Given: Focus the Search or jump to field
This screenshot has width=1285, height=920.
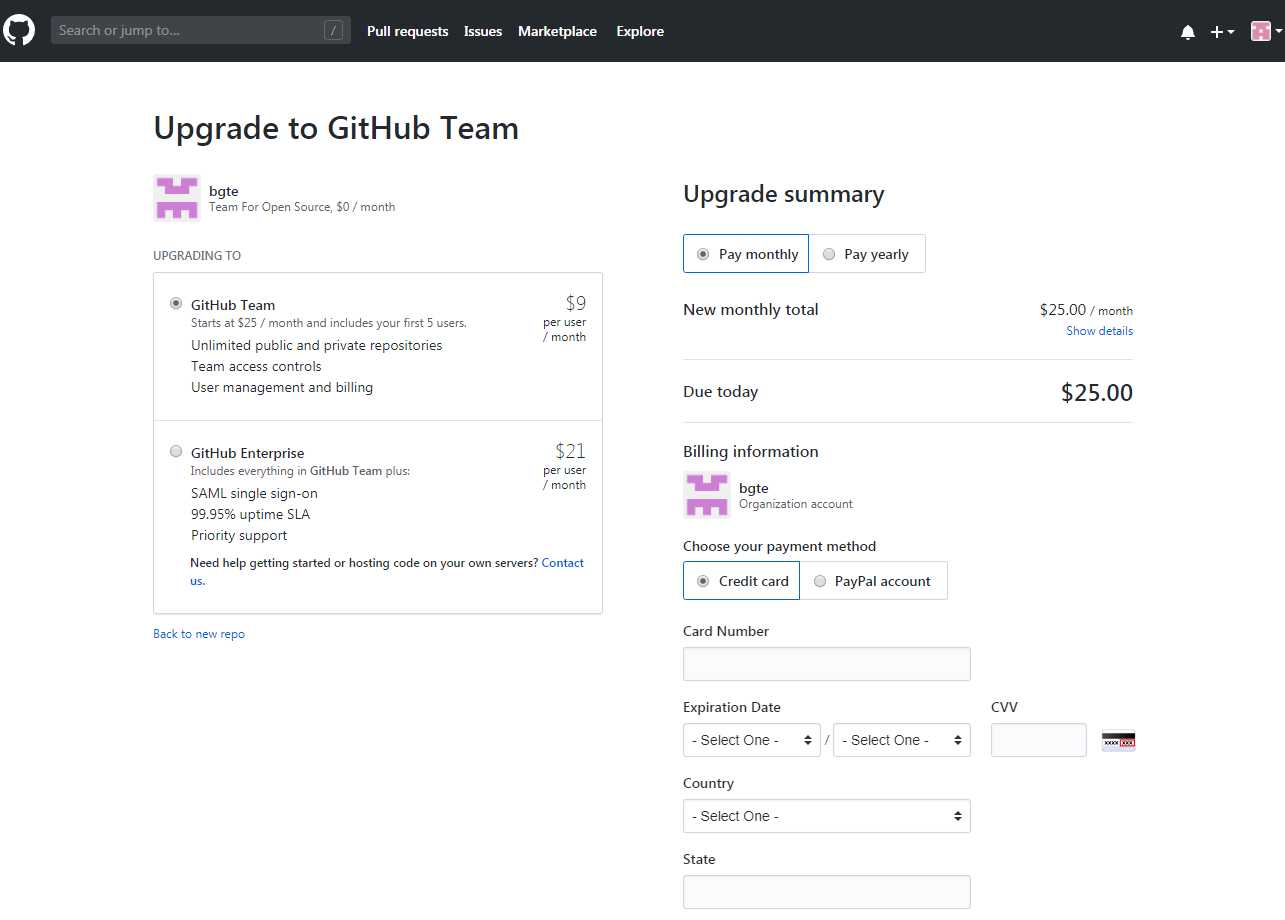Looking at the screenshot, I should [x=201, y=30].
